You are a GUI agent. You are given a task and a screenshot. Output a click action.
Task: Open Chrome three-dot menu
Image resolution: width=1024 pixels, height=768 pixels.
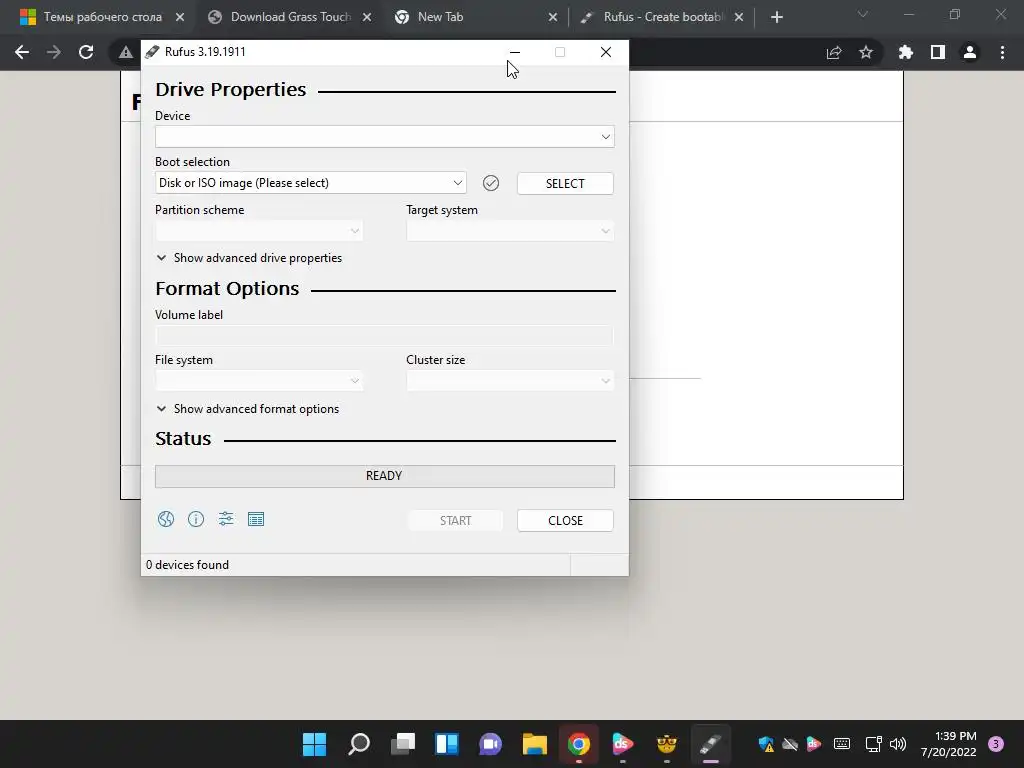(x=1002, y=52)
